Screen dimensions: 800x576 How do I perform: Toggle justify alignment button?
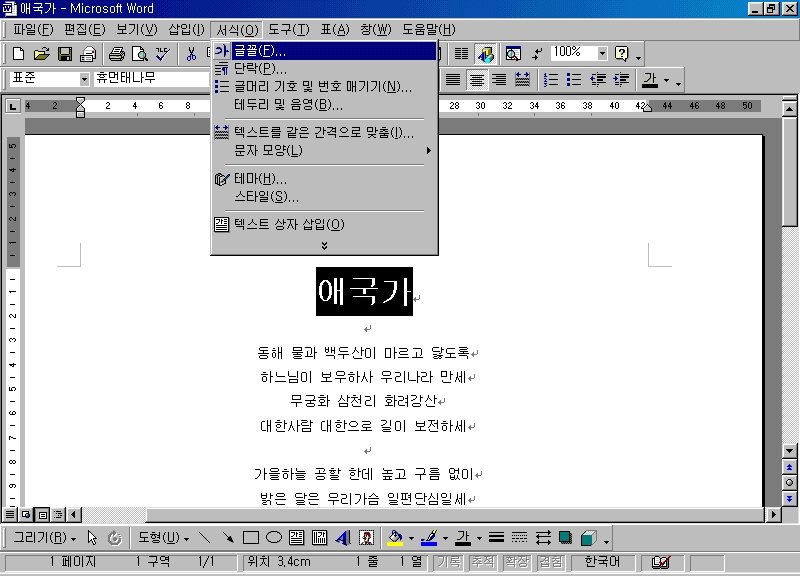pyautogui.click(x=453, y=80)
